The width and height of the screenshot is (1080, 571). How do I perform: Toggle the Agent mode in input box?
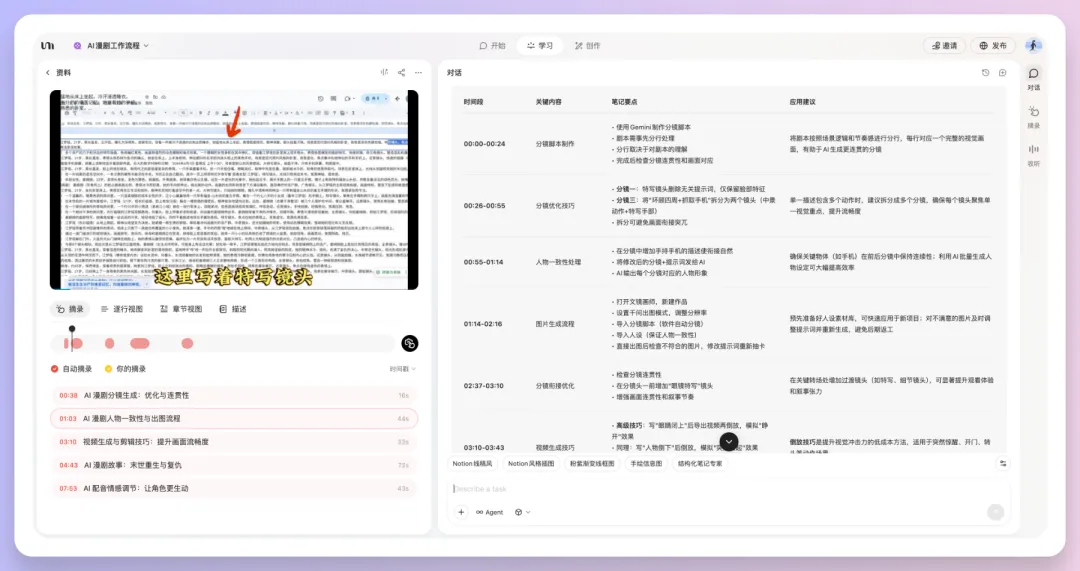click(x=490, y=512)
